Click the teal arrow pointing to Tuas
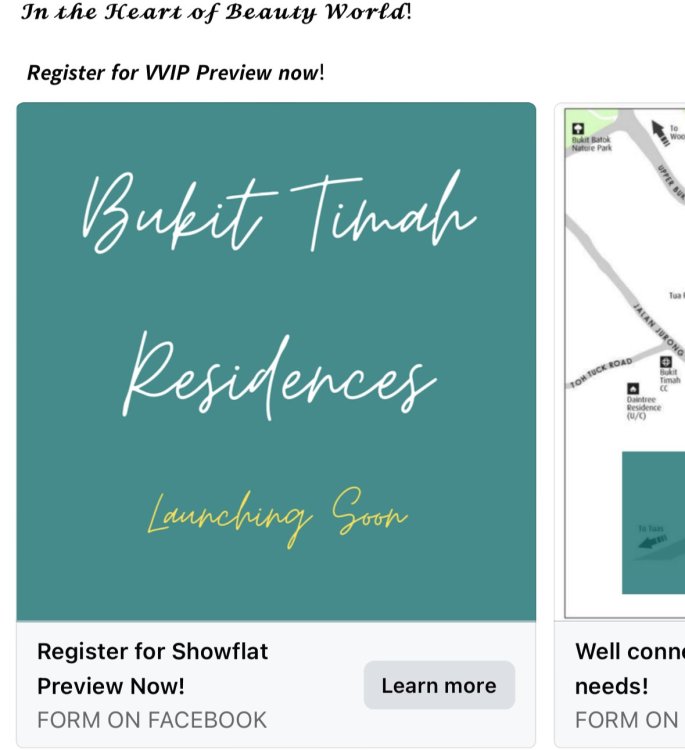 click(x=652, y=542)
